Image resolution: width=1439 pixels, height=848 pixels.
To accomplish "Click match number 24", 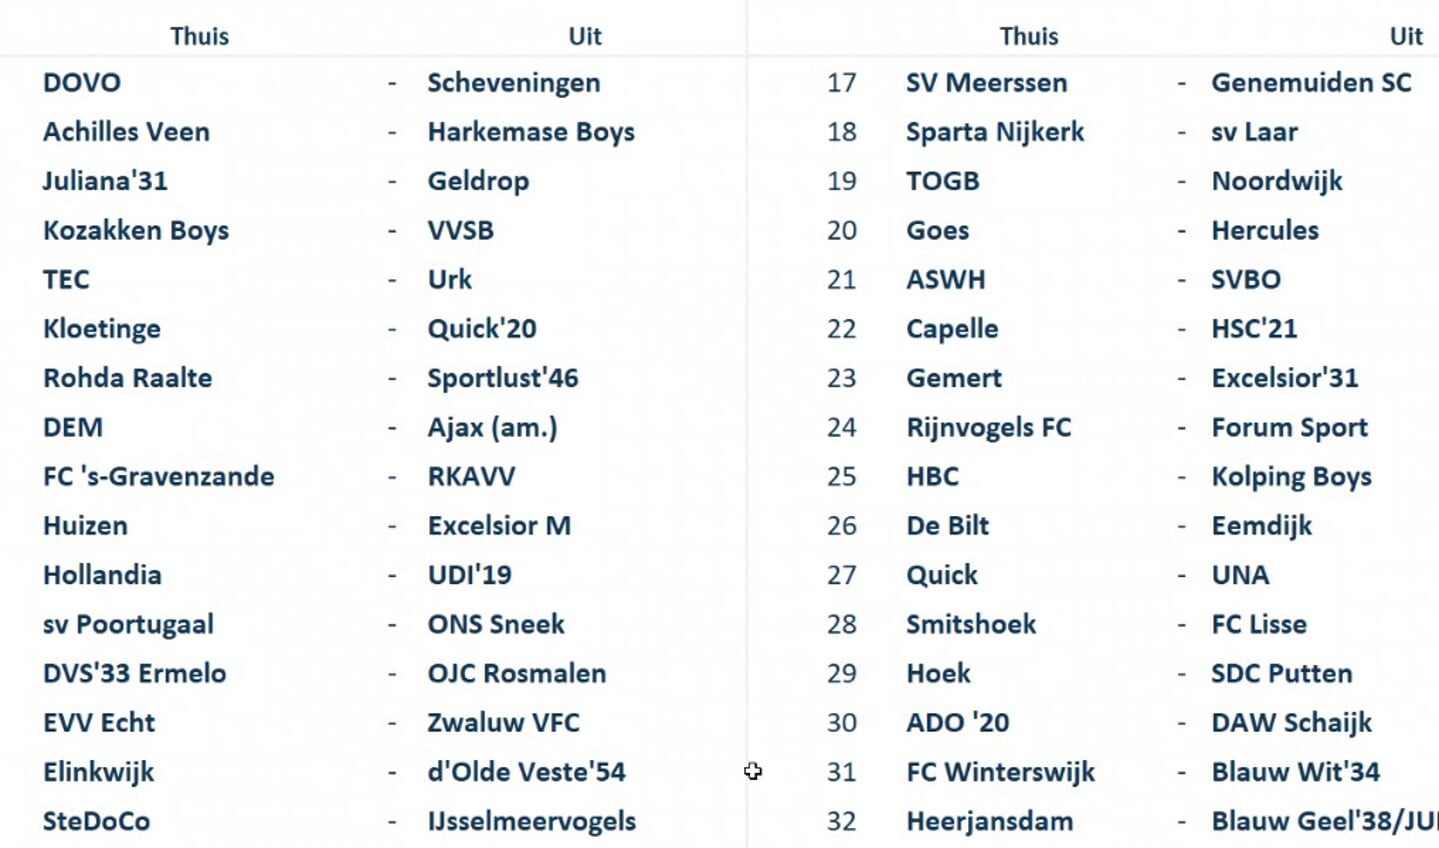I will click(x=842, y=428).
